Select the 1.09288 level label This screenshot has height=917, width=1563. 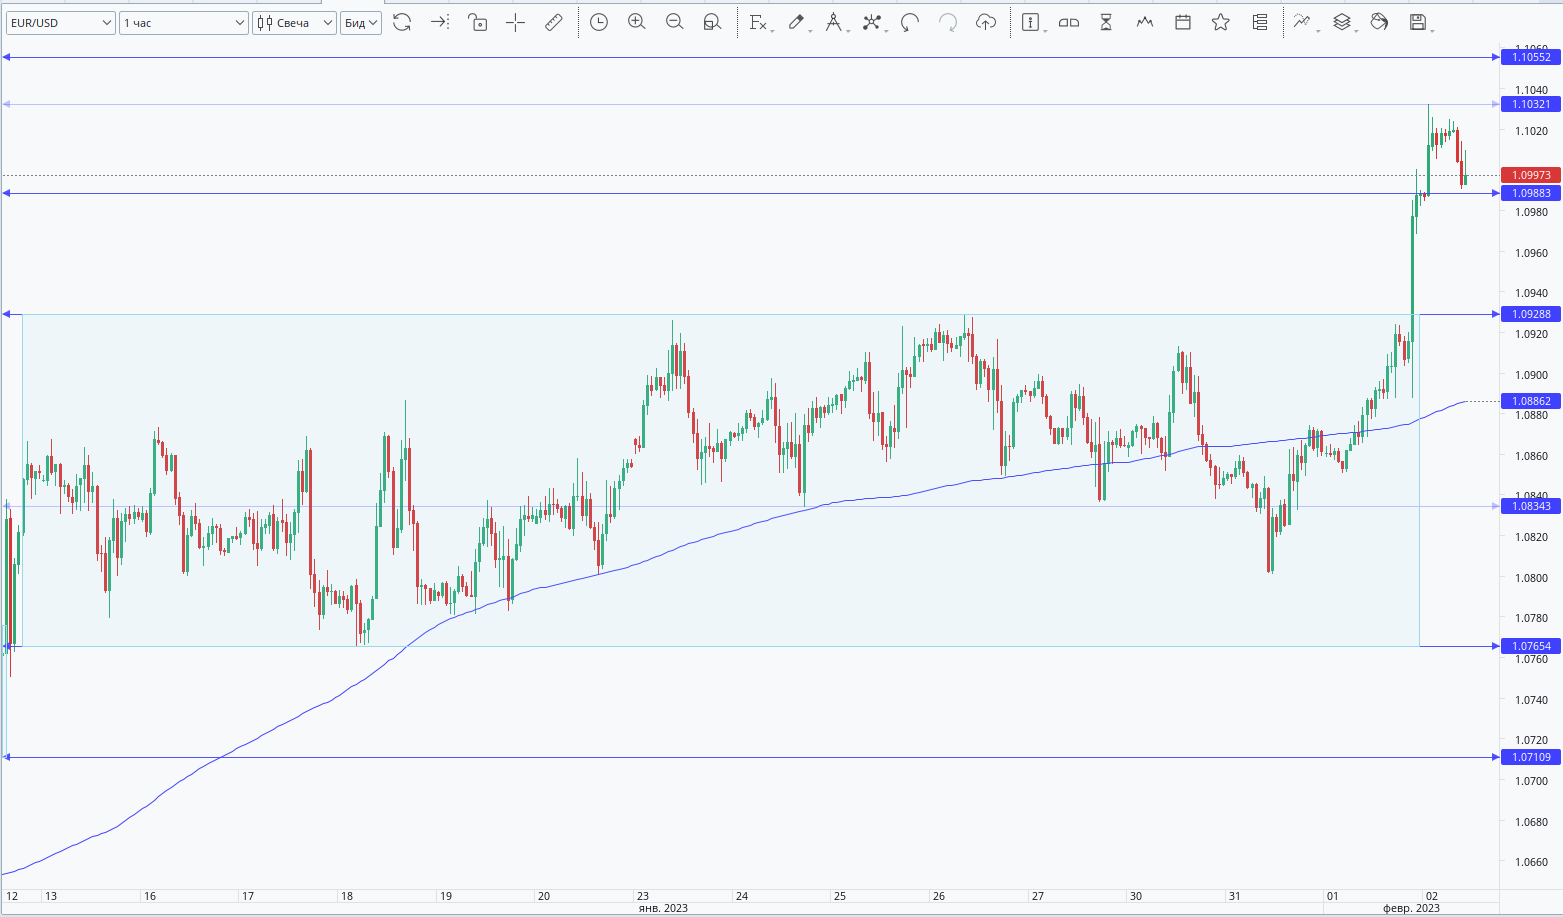(1531, 314)
